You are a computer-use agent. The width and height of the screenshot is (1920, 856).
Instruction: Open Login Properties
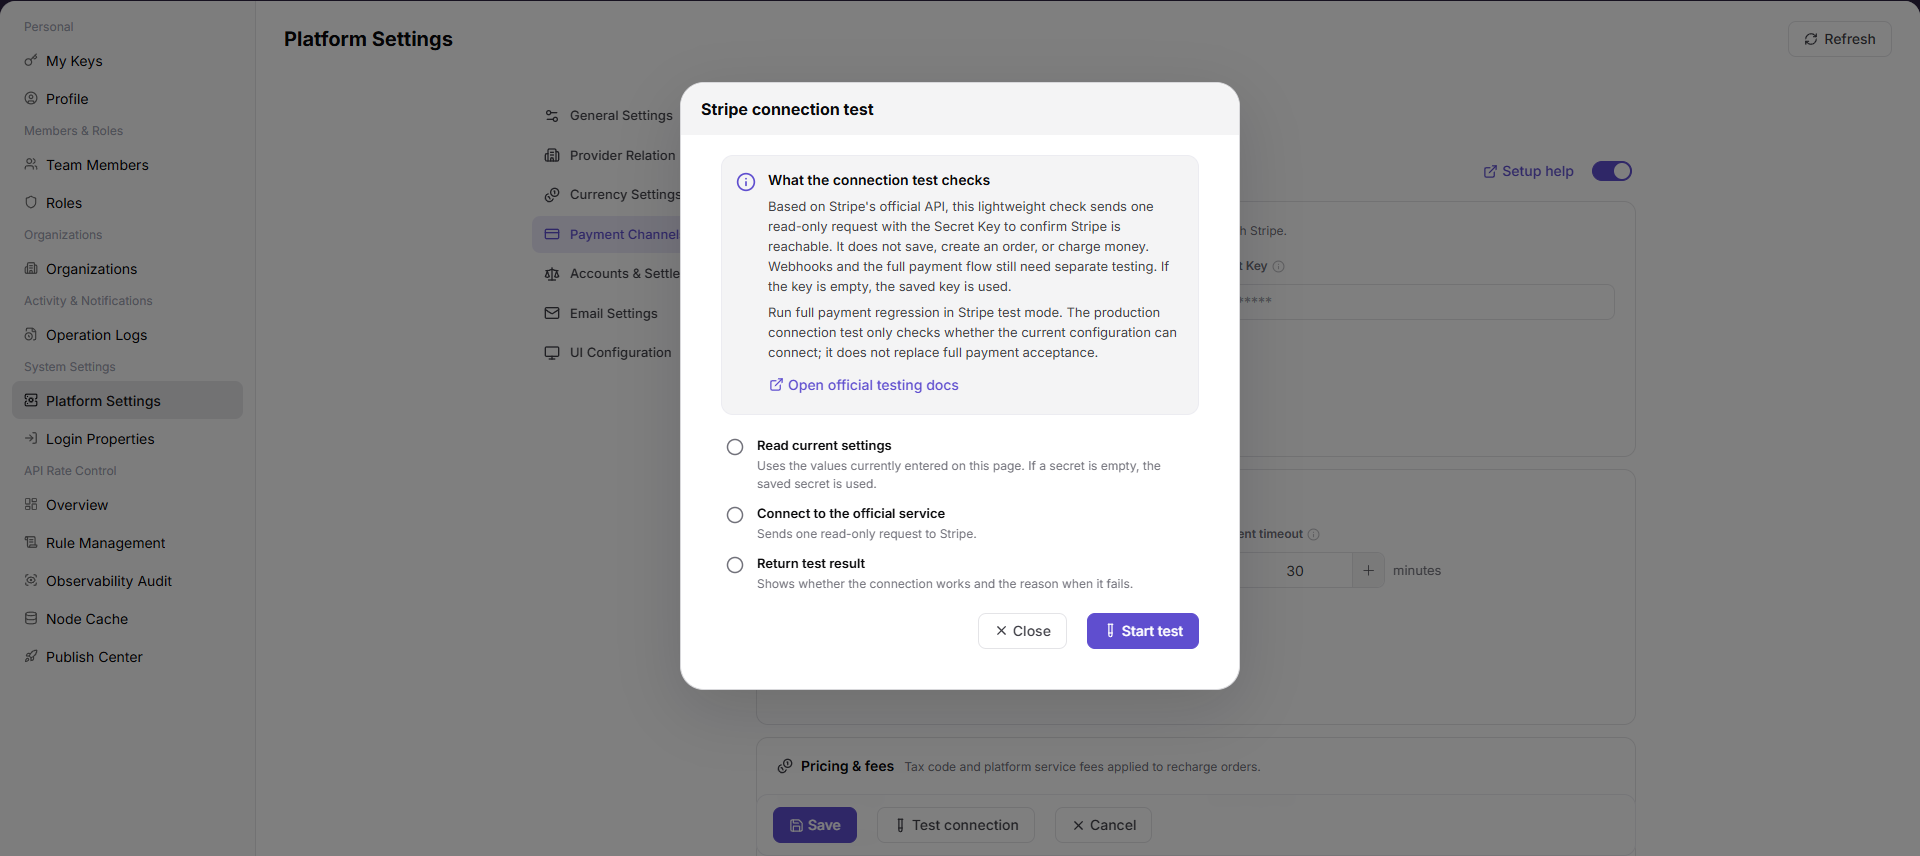127,439
